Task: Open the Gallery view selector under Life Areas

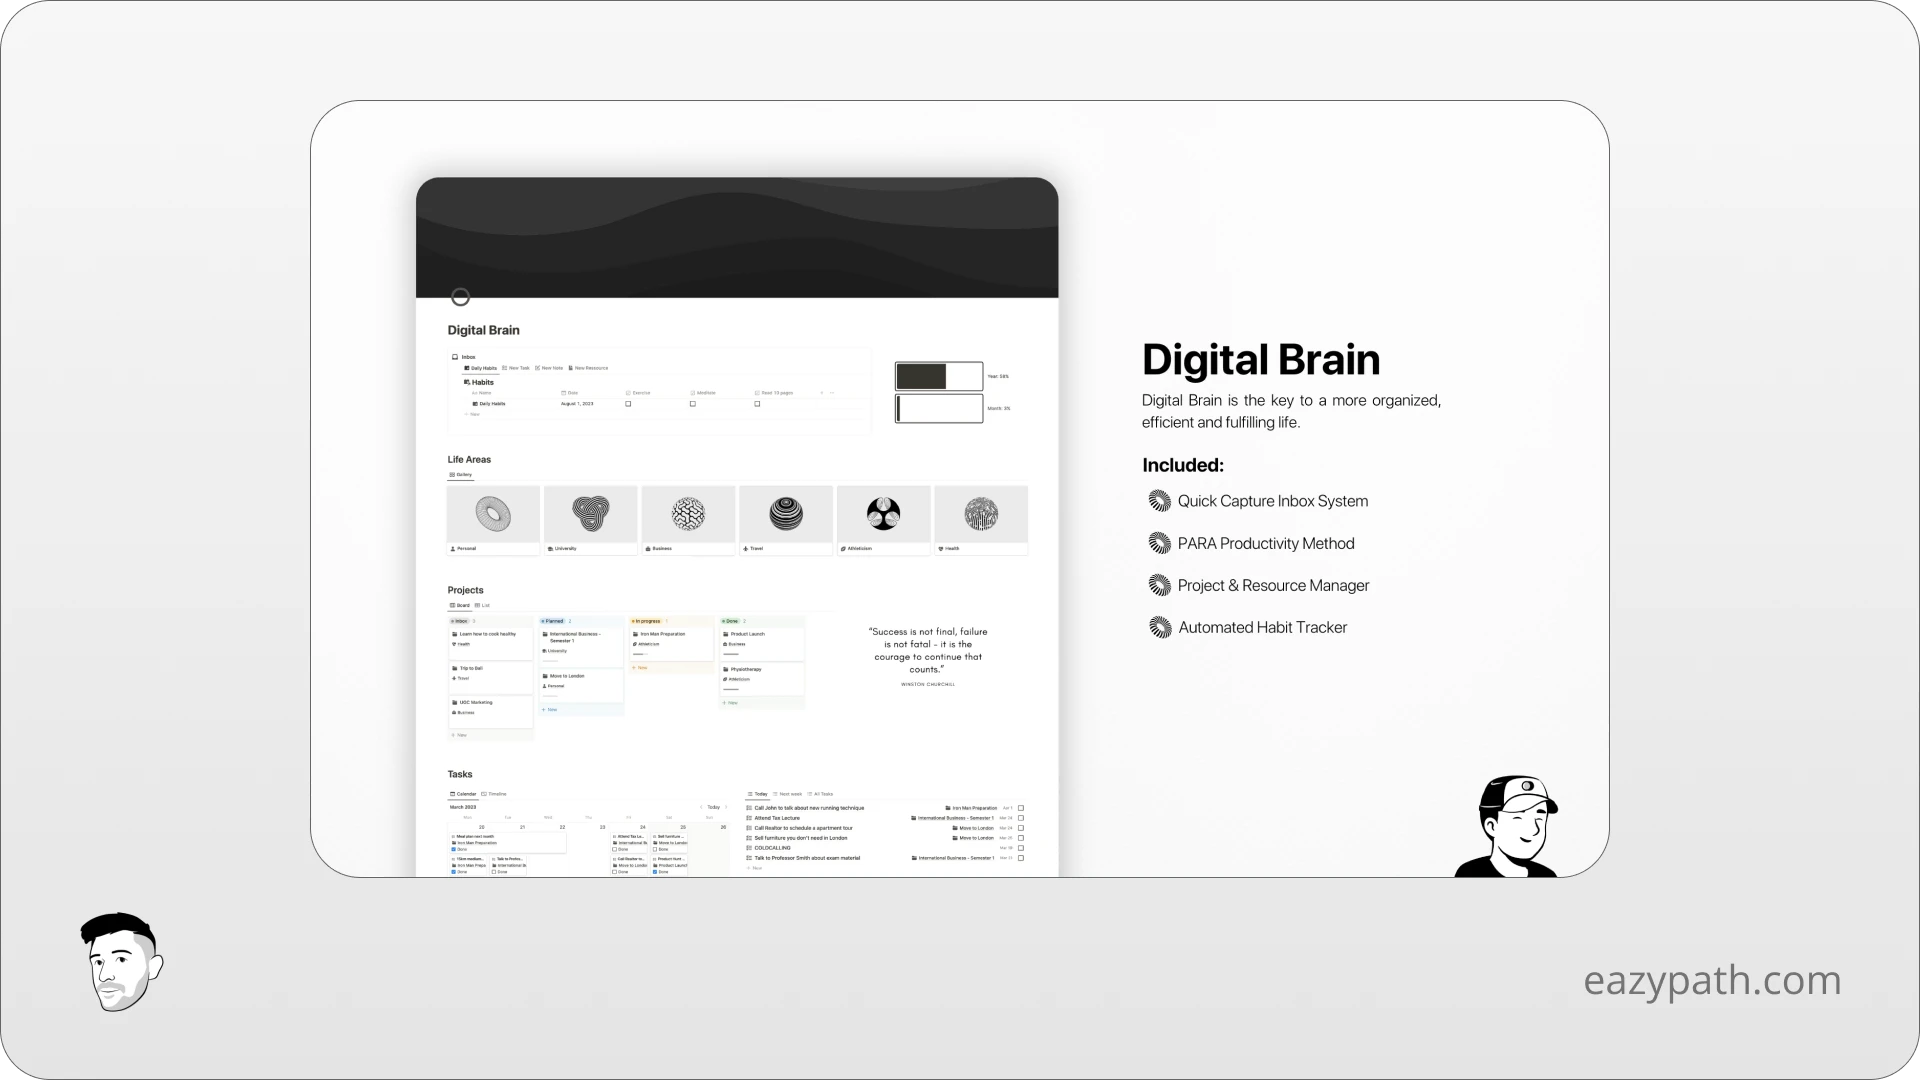Action: (463, 475)
